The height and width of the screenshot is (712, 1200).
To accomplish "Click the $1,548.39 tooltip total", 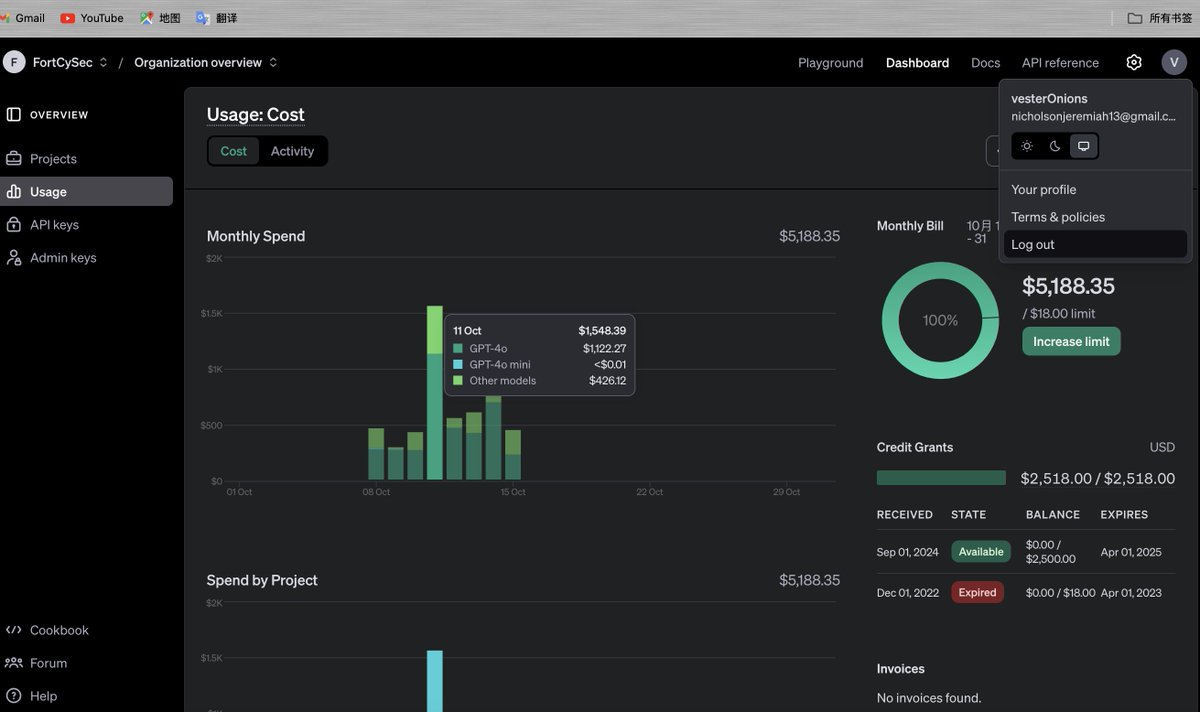I will tap(602, 331).
